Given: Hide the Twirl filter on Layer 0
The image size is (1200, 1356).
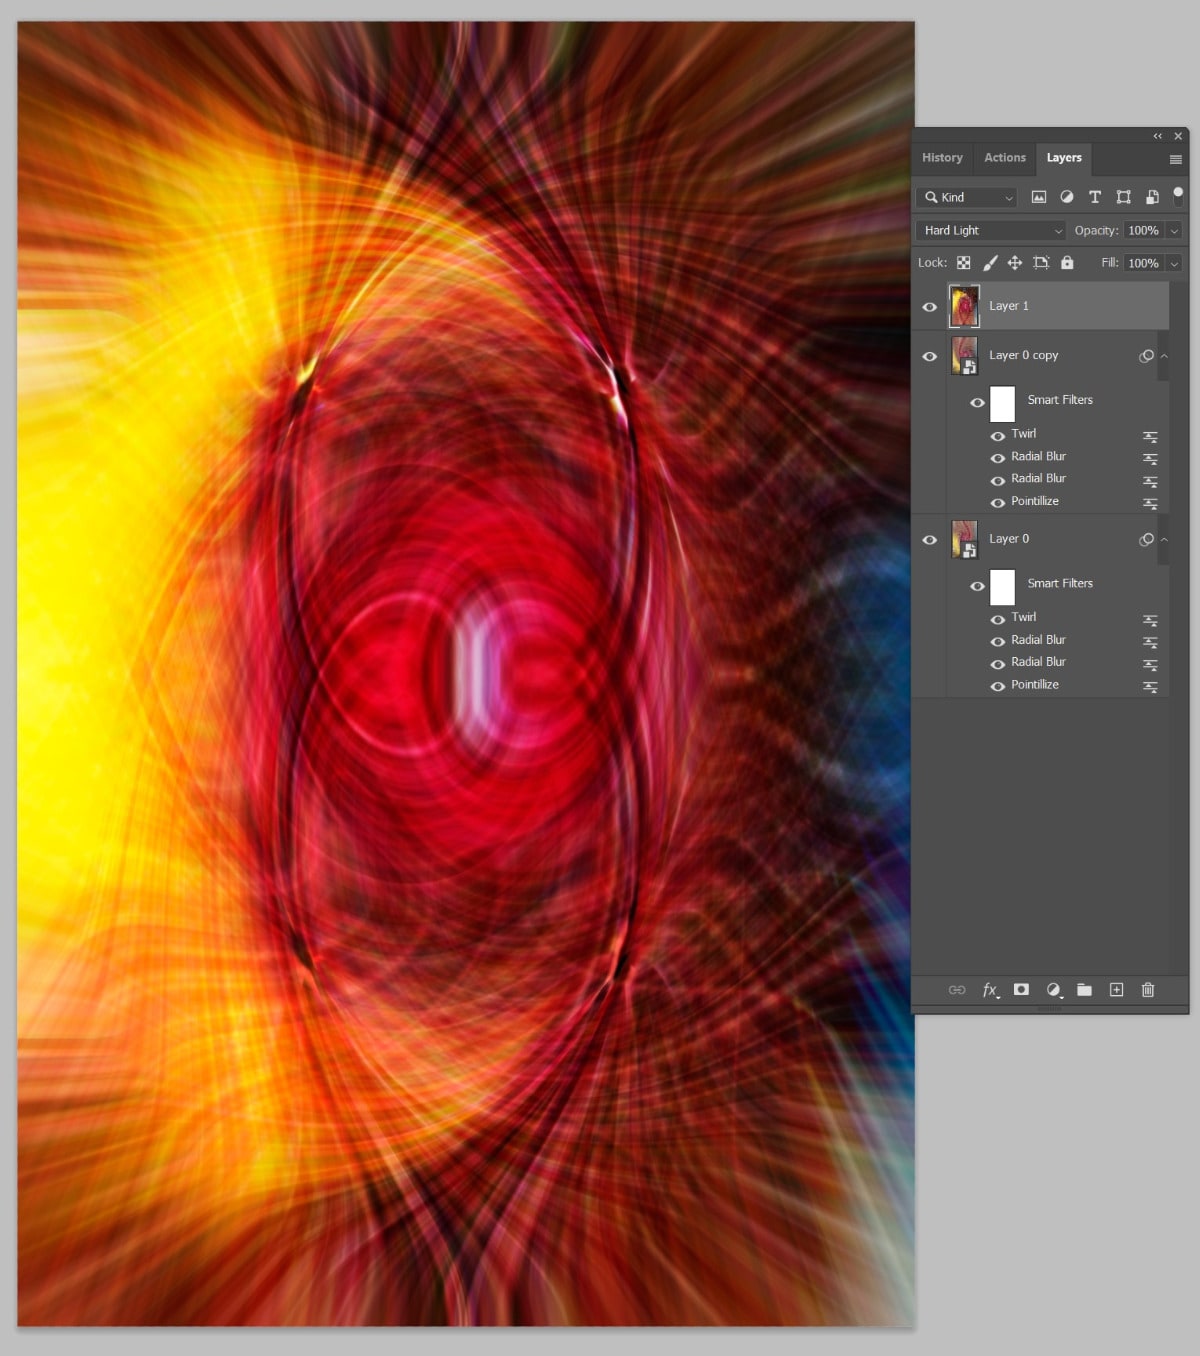Looking at the screenshot, I should [998, 619].
